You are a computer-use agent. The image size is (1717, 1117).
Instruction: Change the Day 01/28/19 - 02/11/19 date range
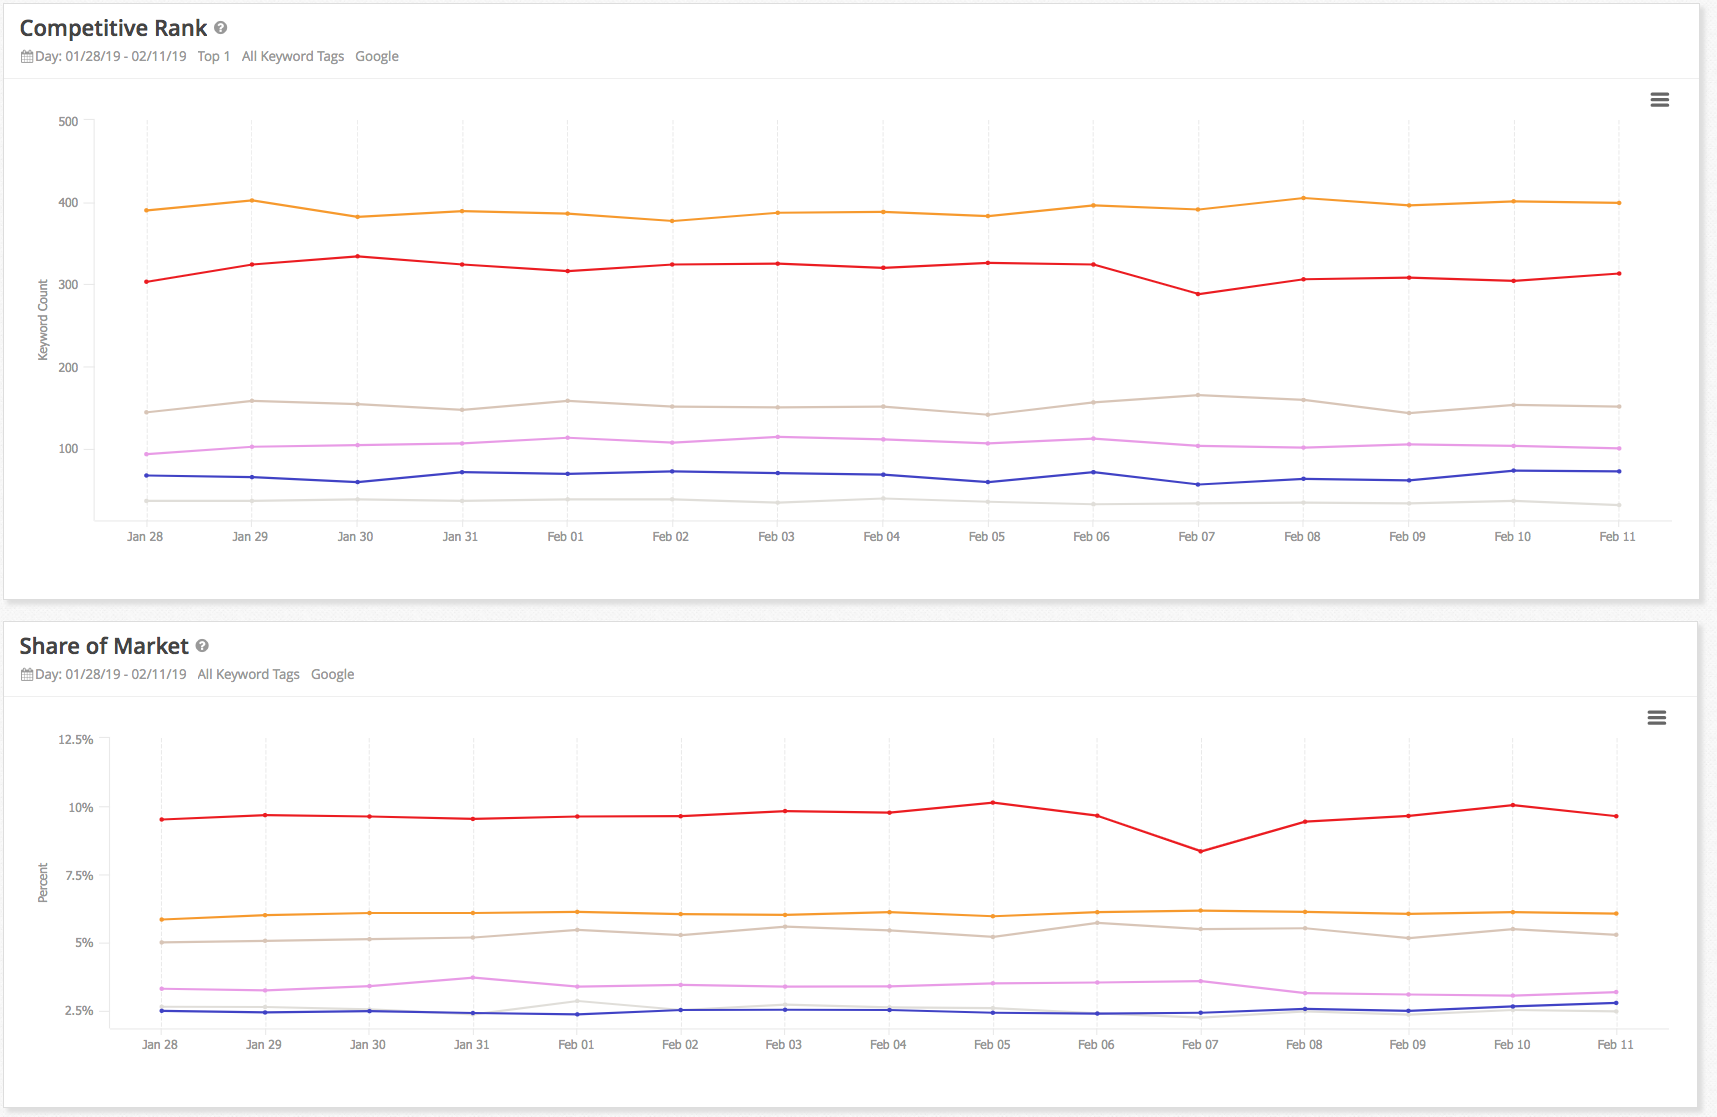110,56
